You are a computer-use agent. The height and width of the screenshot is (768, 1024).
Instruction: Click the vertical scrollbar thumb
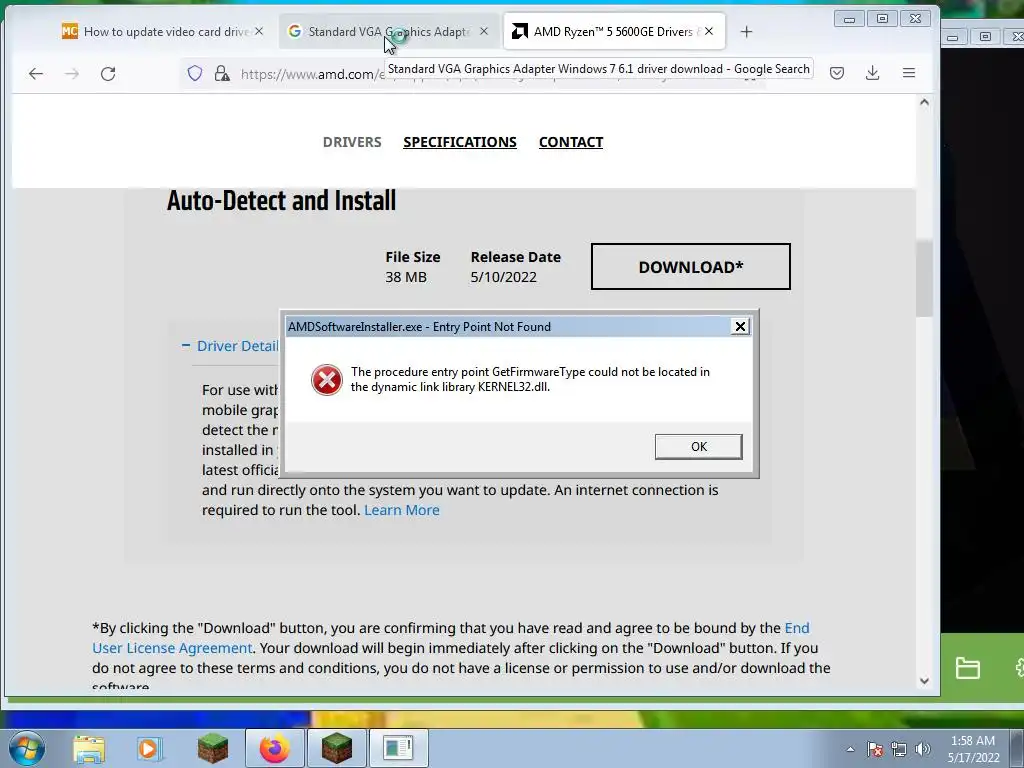[924, 279]
